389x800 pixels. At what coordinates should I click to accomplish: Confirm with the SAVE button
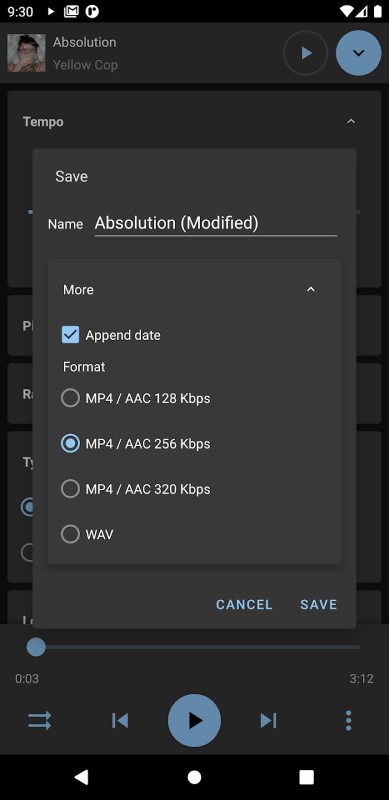click(x=319, y=605)
